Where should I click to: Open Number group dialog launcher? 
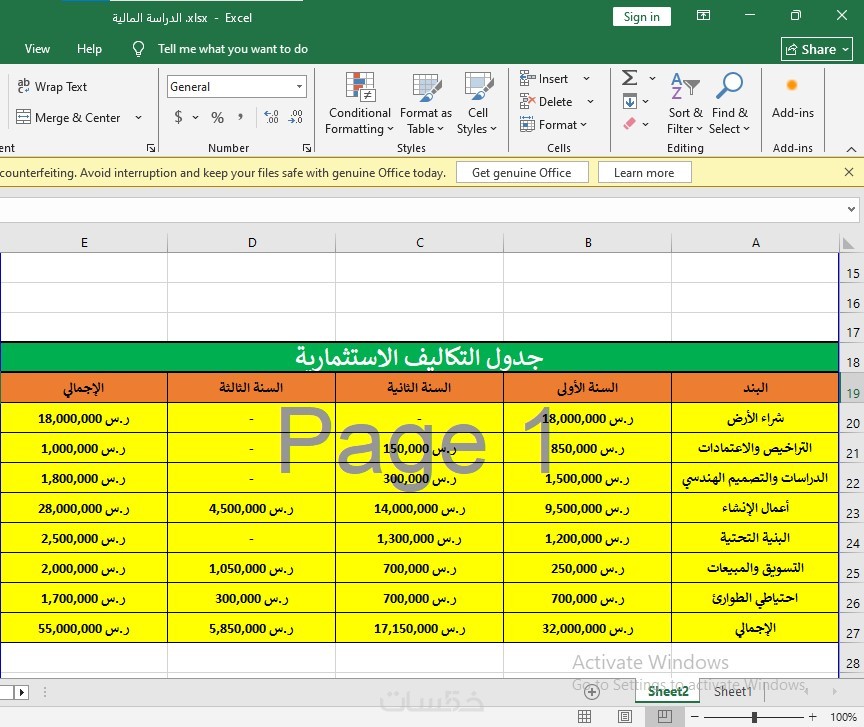(307, 148)
